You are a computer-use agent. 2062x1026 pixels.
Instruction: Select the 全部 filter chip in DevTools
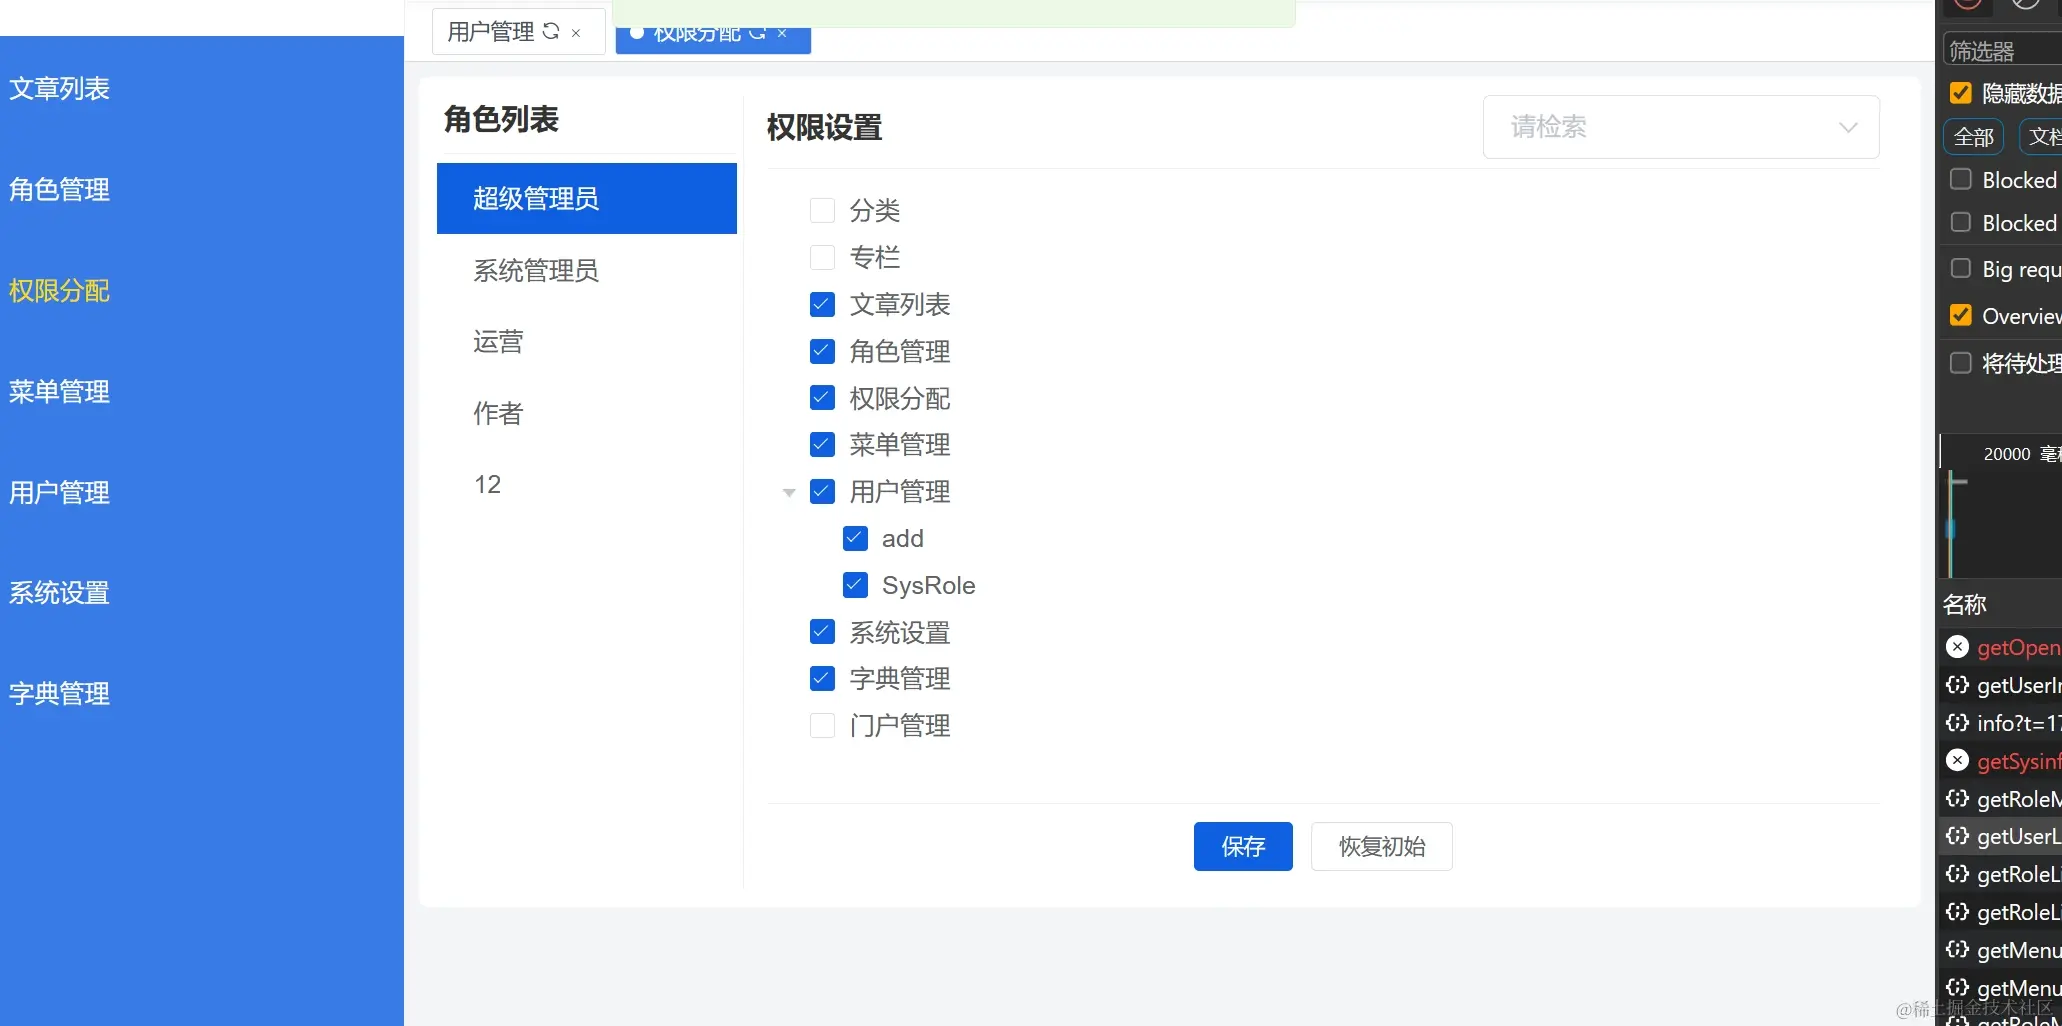(x=1974, y=137)
